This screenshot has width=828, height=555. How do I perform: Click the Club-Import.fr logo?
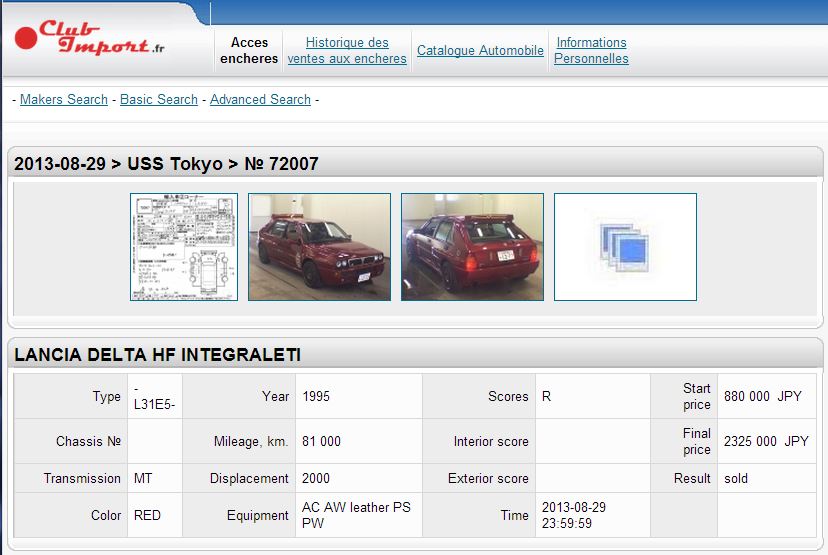coord(90,38)
